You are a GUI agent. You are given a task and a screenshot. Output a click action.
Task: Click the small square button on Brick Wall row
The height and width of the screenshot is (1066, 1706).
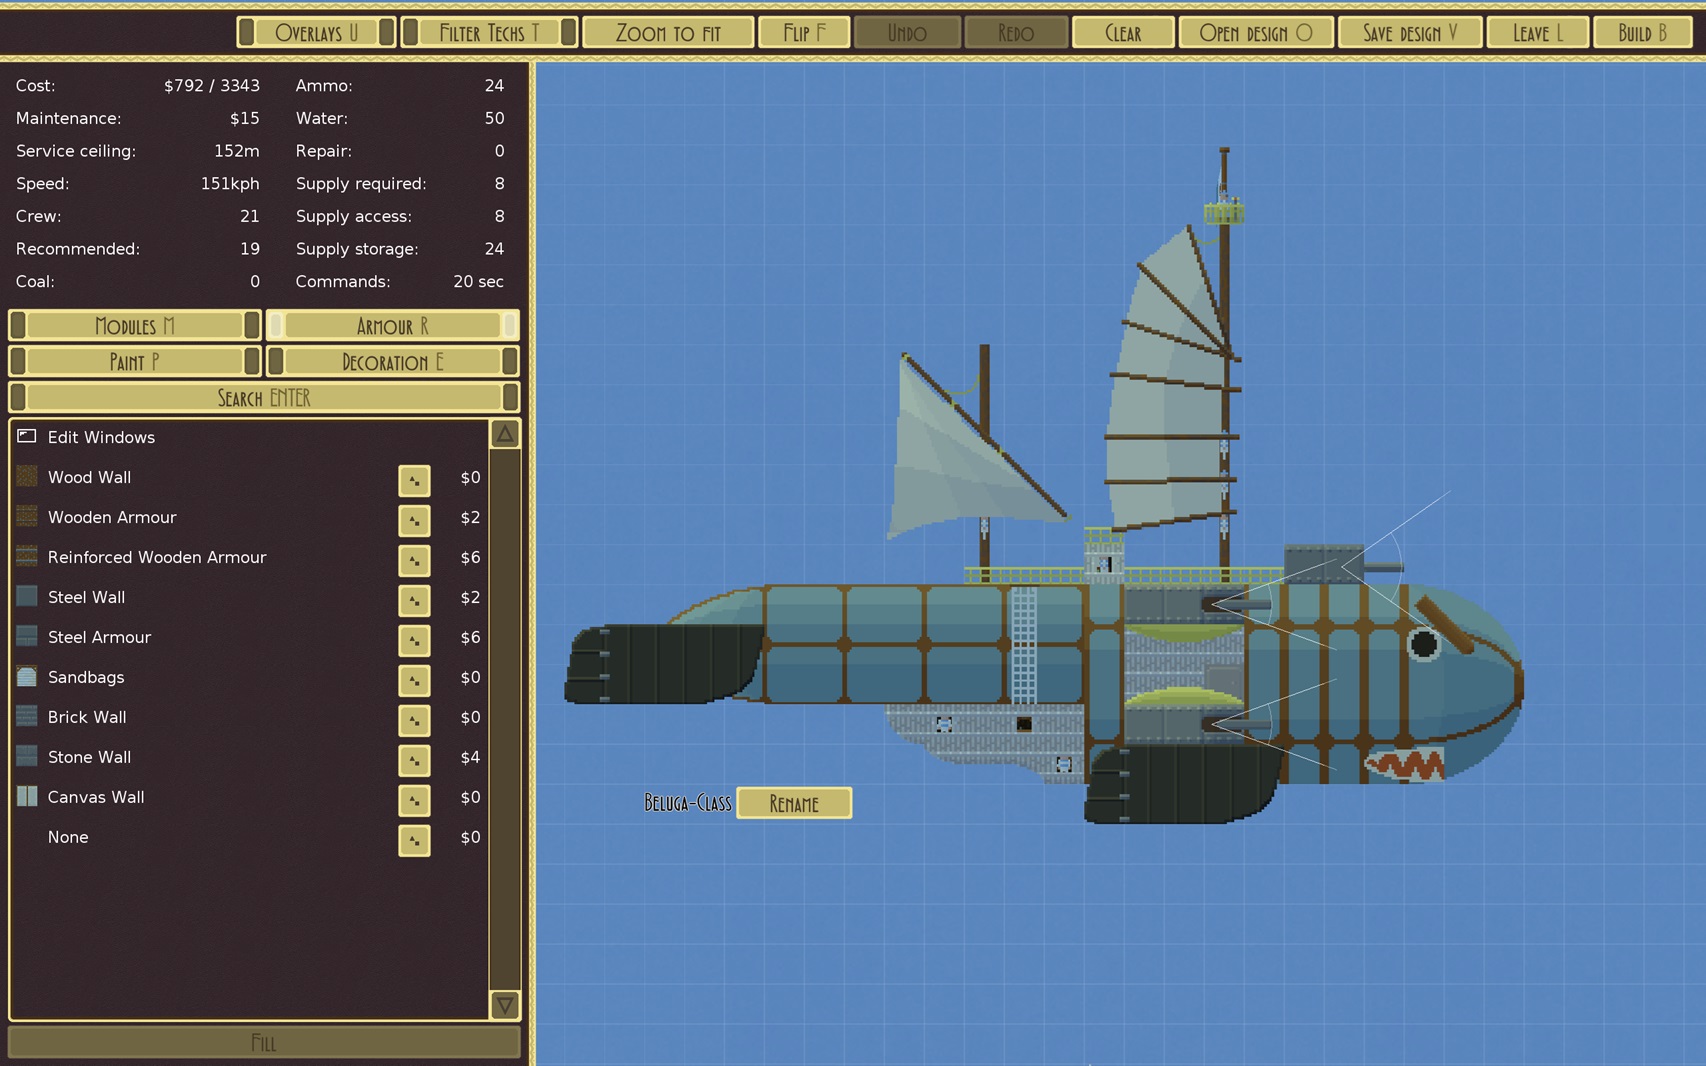[x=414, y=720]
